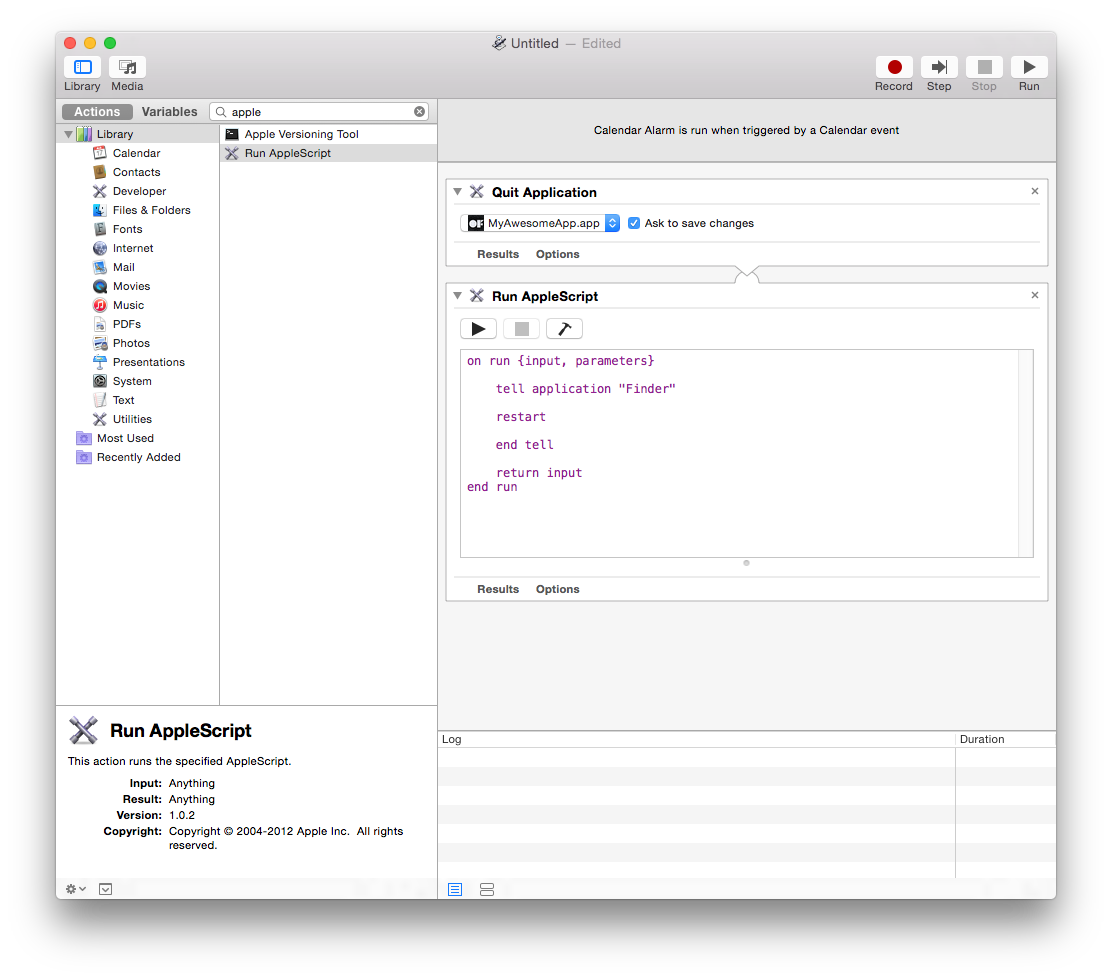Select the Utilities category

coord(132,419)
